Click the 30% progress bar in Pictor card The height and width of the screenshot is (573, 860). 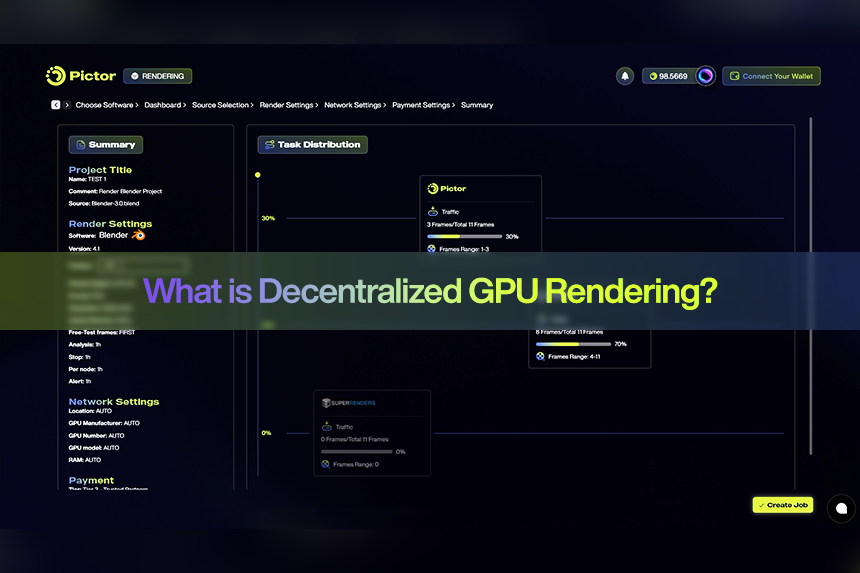pos(465,236)
